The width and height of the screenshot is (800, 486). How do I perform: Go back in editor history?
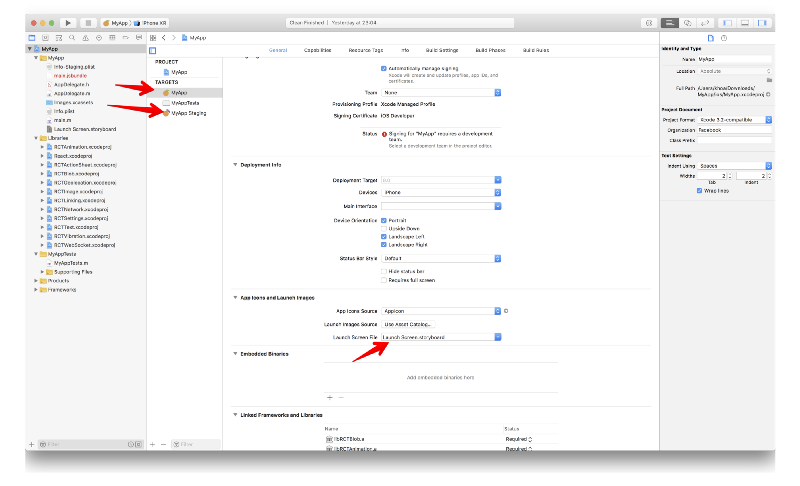(164, 38)
